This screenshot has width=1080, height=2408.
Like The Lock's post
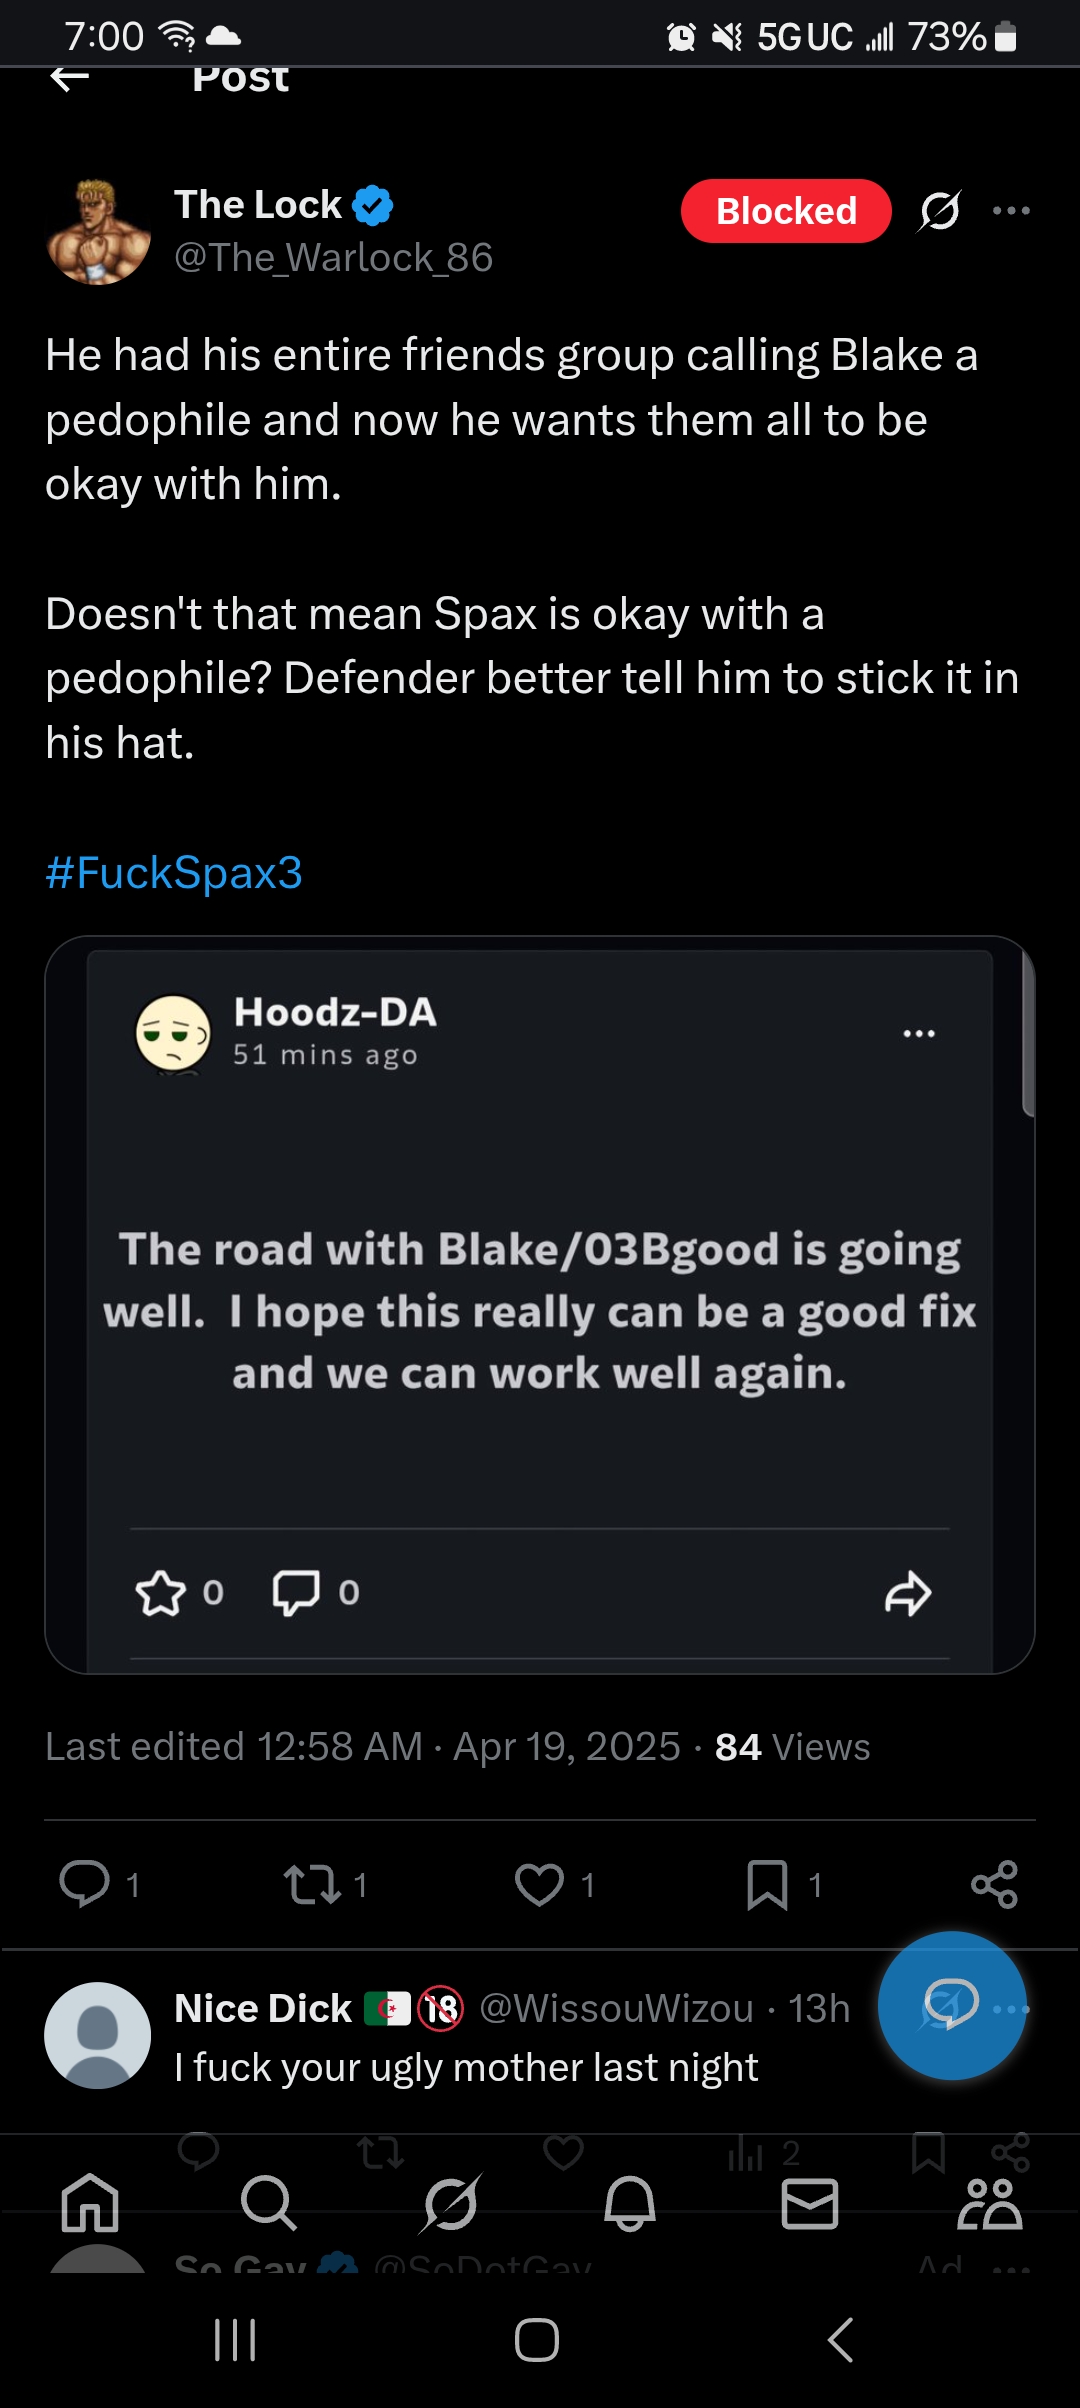539,1884
